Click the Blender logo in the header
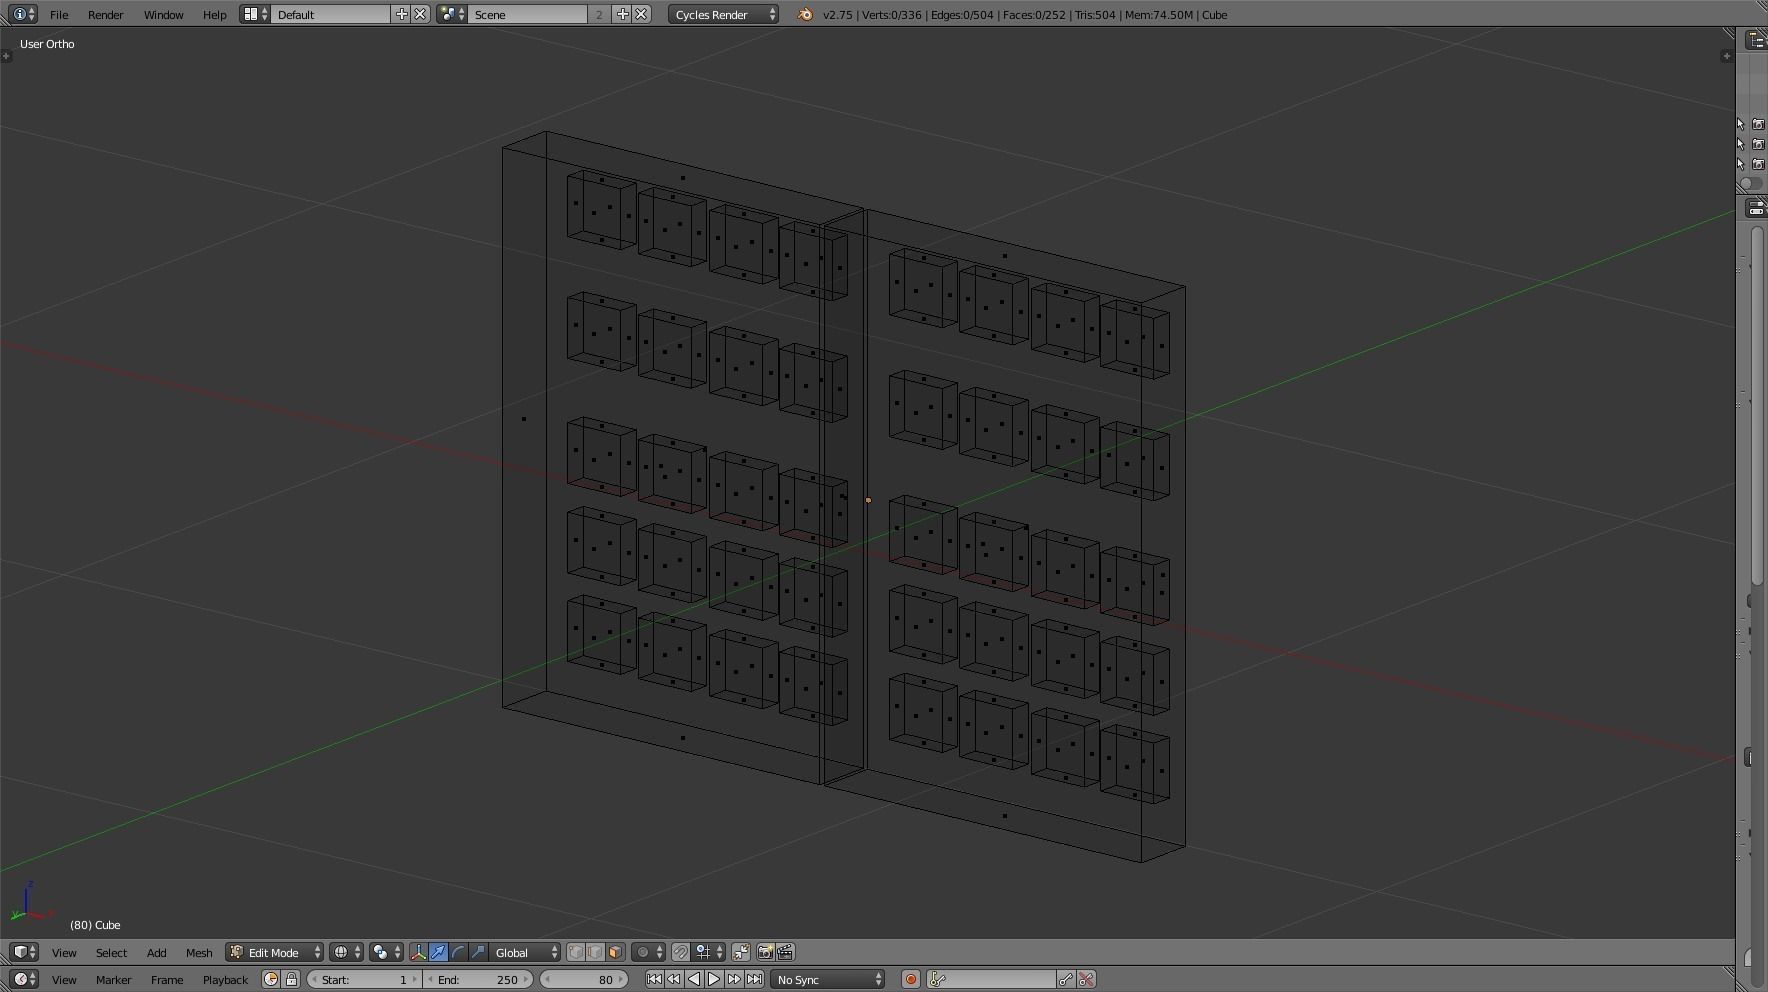The image size is (1768, 992). [x=805, y=15]
